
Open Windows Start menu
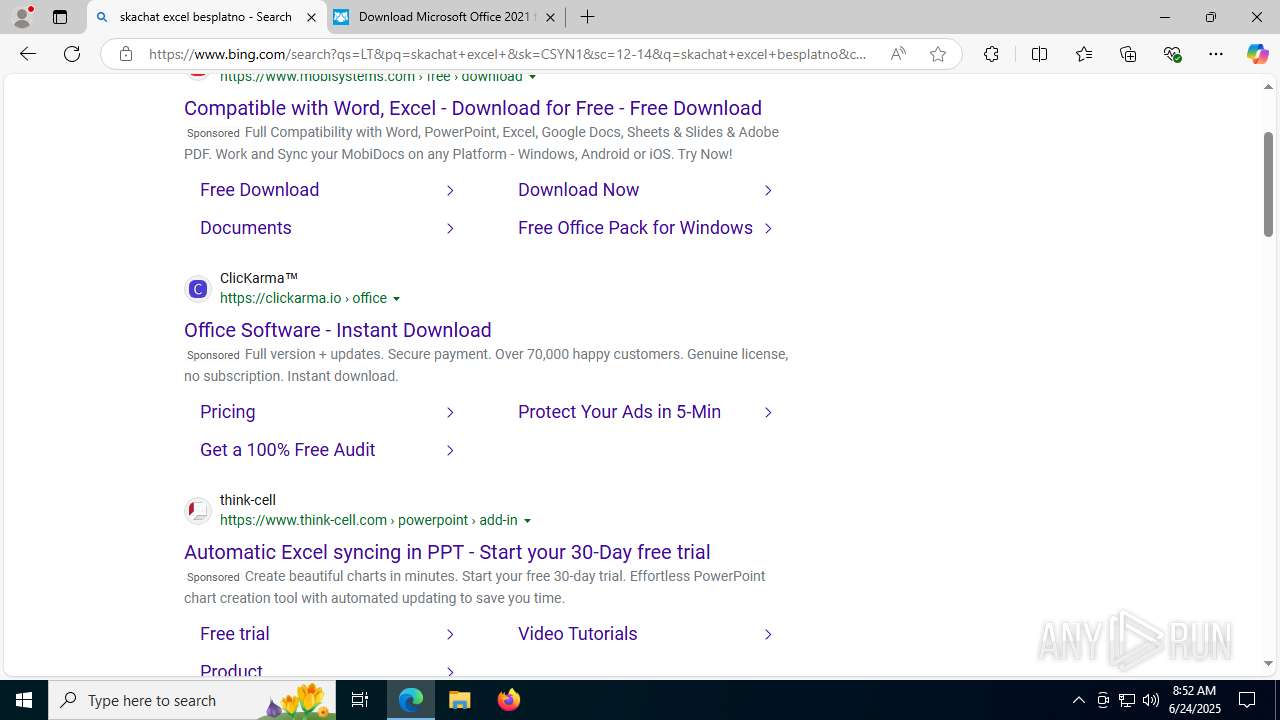click(24, 700)
